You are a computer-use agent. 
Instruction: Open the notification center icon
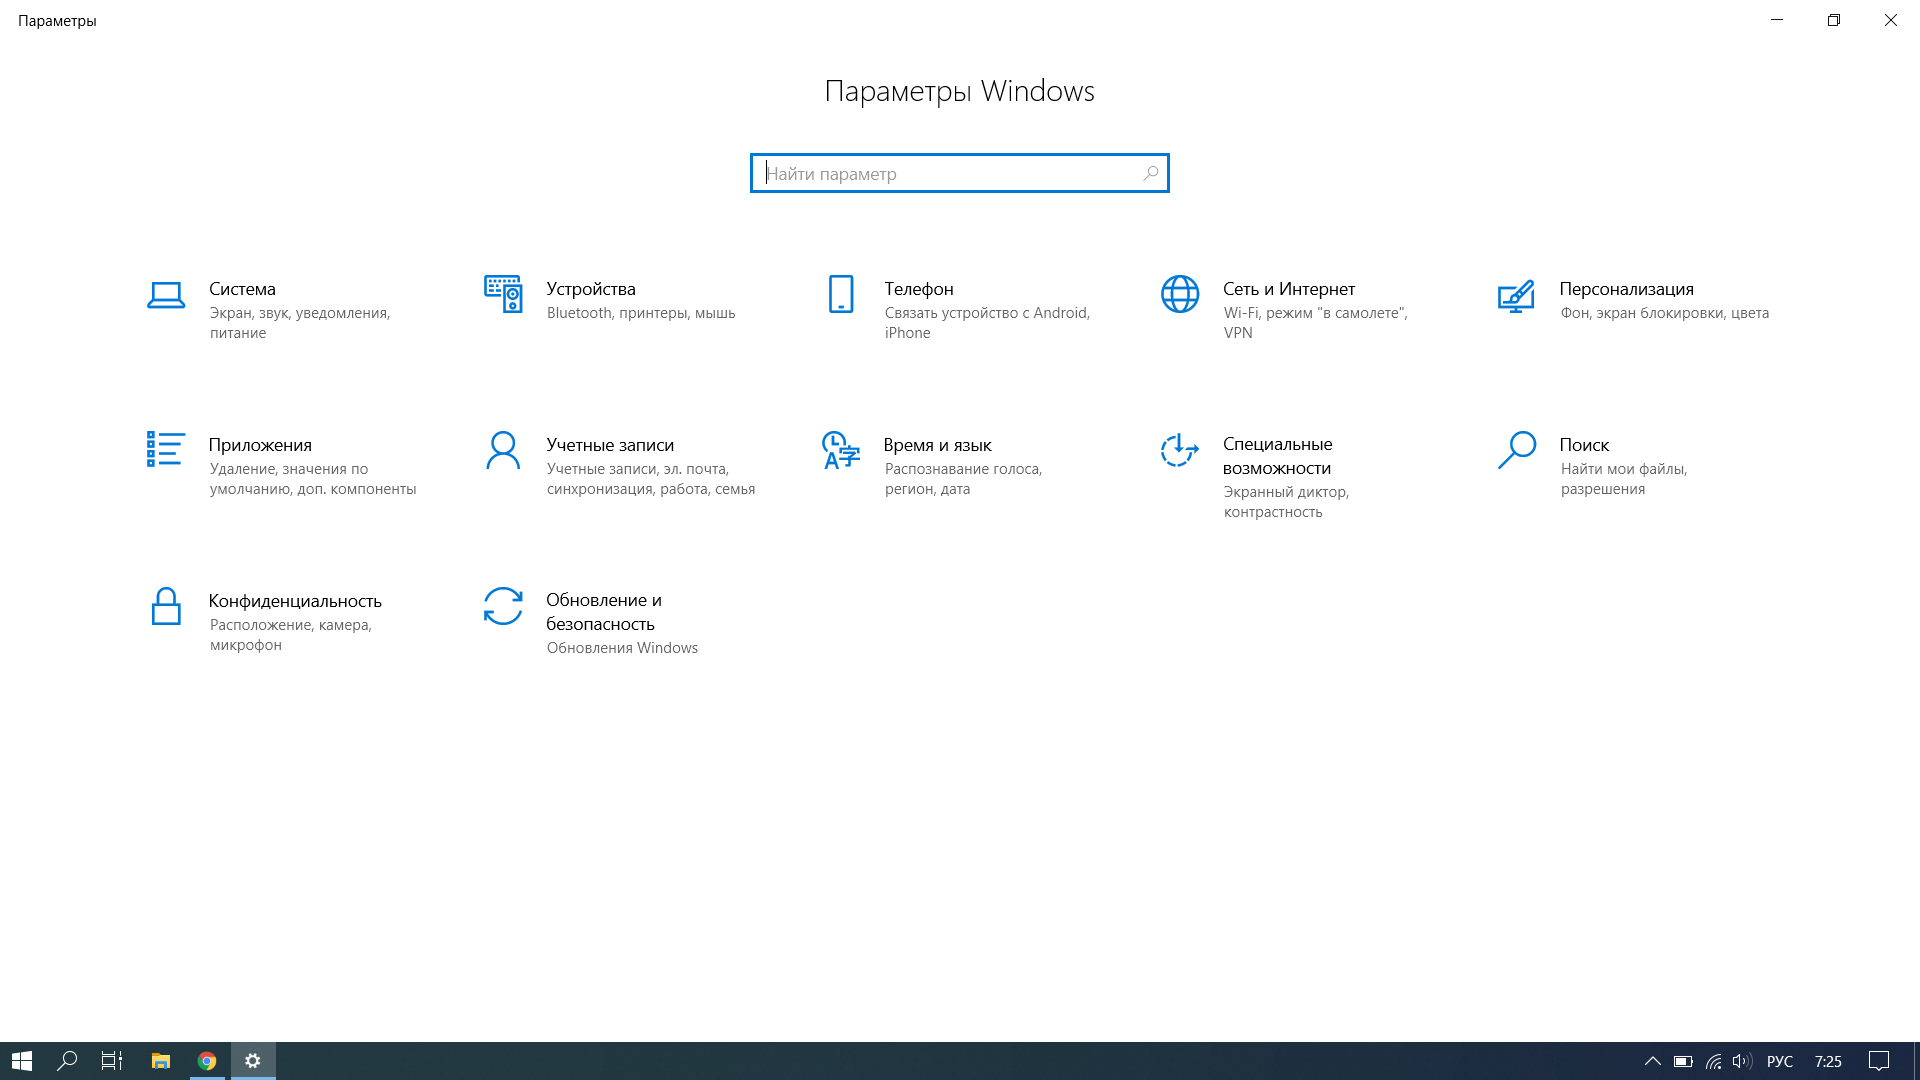(1879, 1061)
